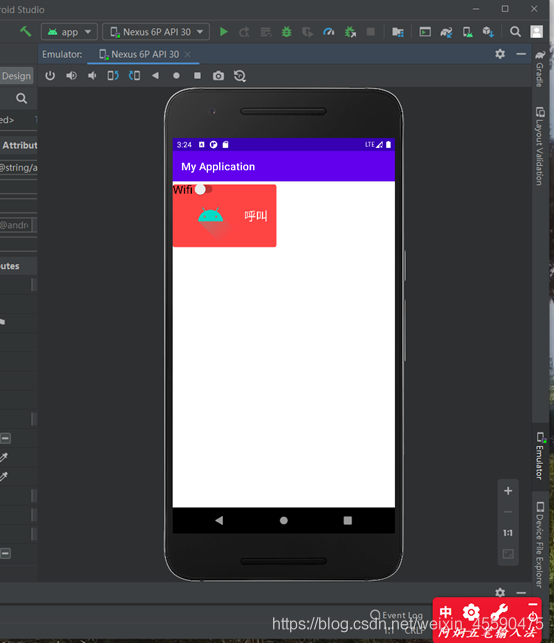Click the emulator volume down icon
The height and width of the screenshot is (643, 554).
[x=92, y=75]
